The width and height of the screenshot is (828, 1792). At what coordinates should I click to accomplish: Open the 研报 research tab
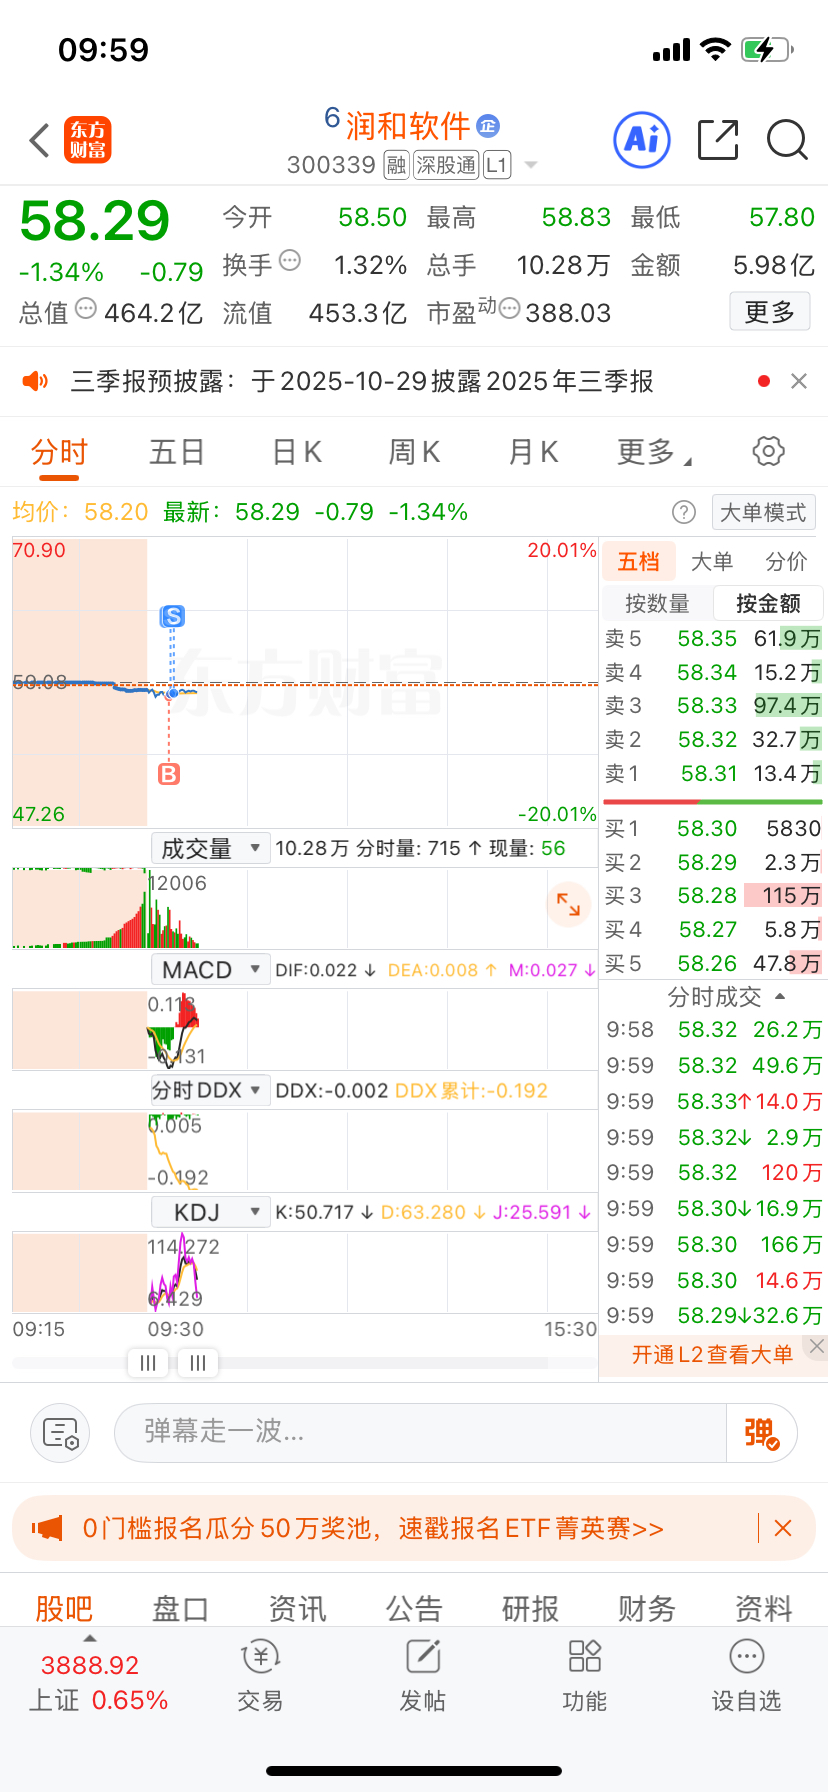[x=530, y=1608]
